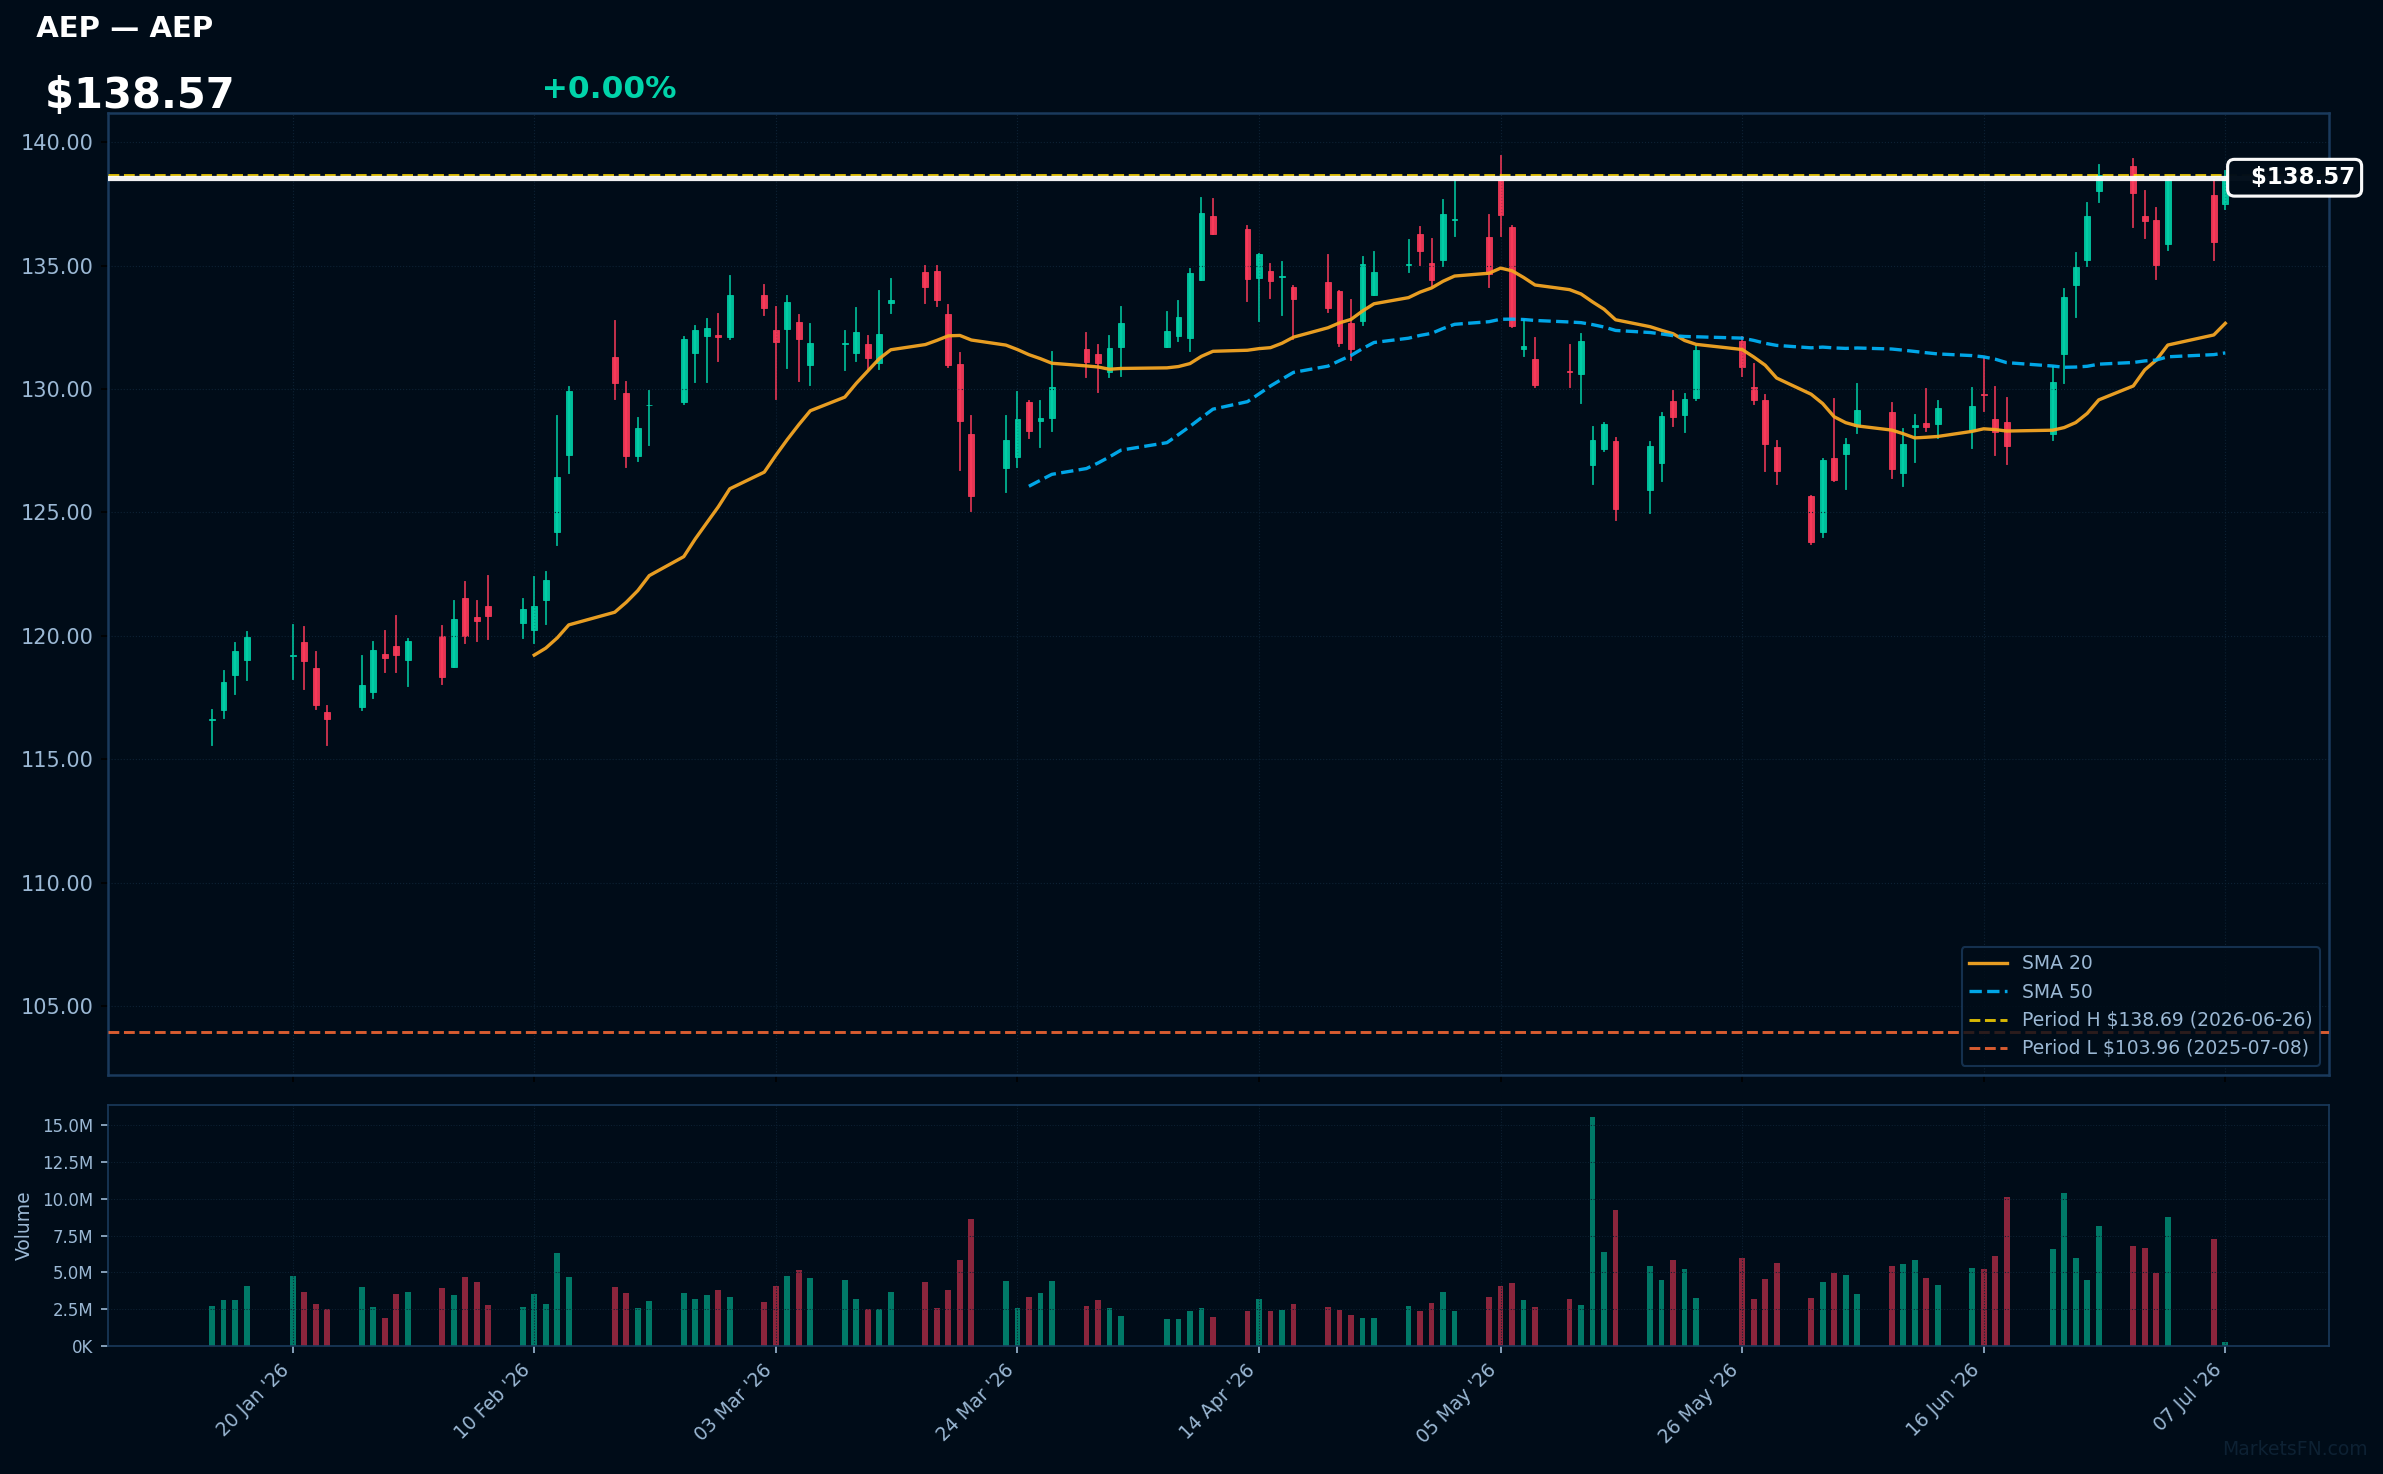Click the SMA 50 legend entry

coord(2056,992)
